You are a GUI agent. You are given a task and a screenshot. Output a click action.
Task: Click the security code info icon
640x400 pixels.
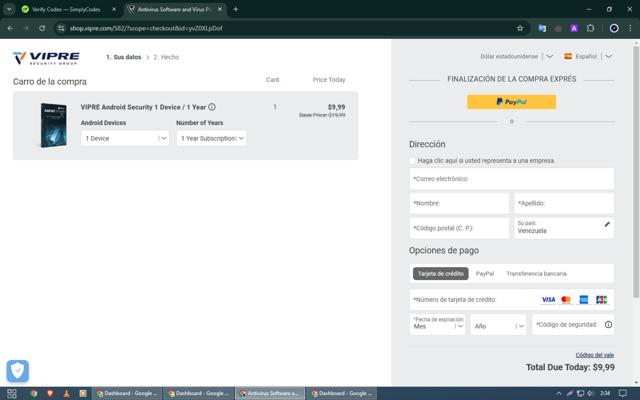[x=608, y=324]
